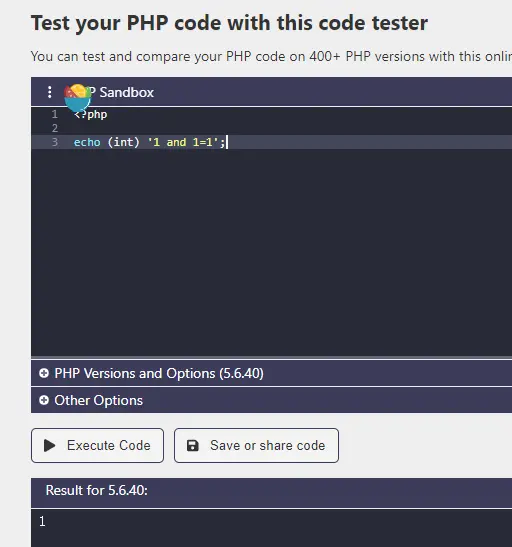
Task: Click the page heading about PHP code tester
Action: coord(229,23)
